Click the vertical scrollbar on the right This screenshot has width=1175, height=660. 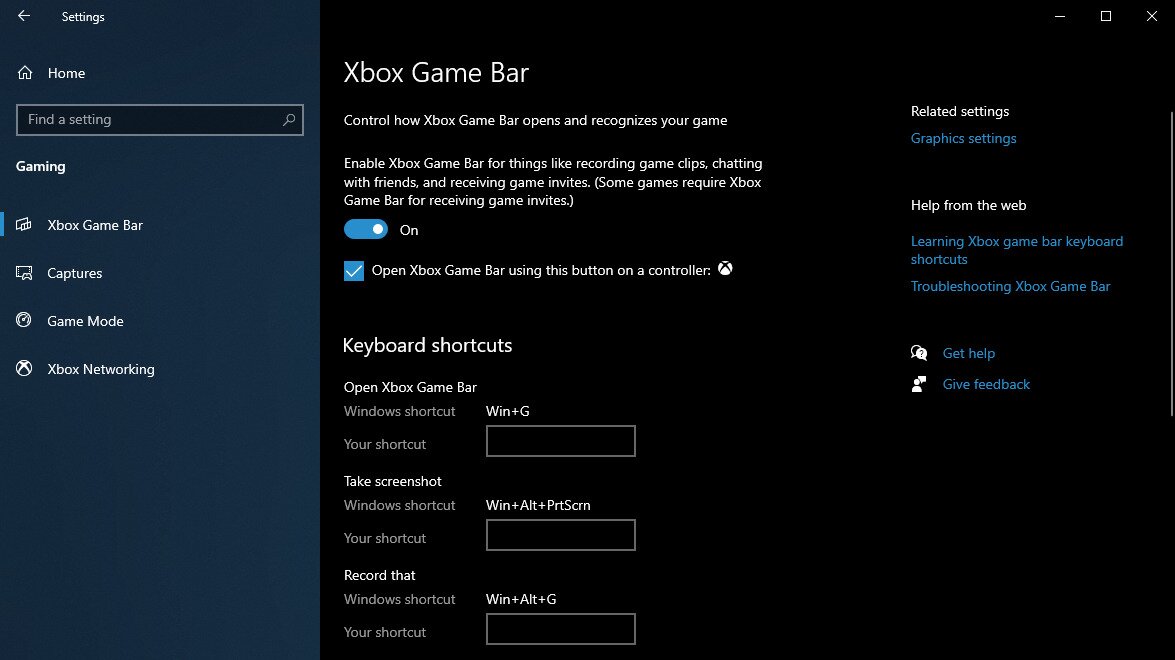point(1171,264)
